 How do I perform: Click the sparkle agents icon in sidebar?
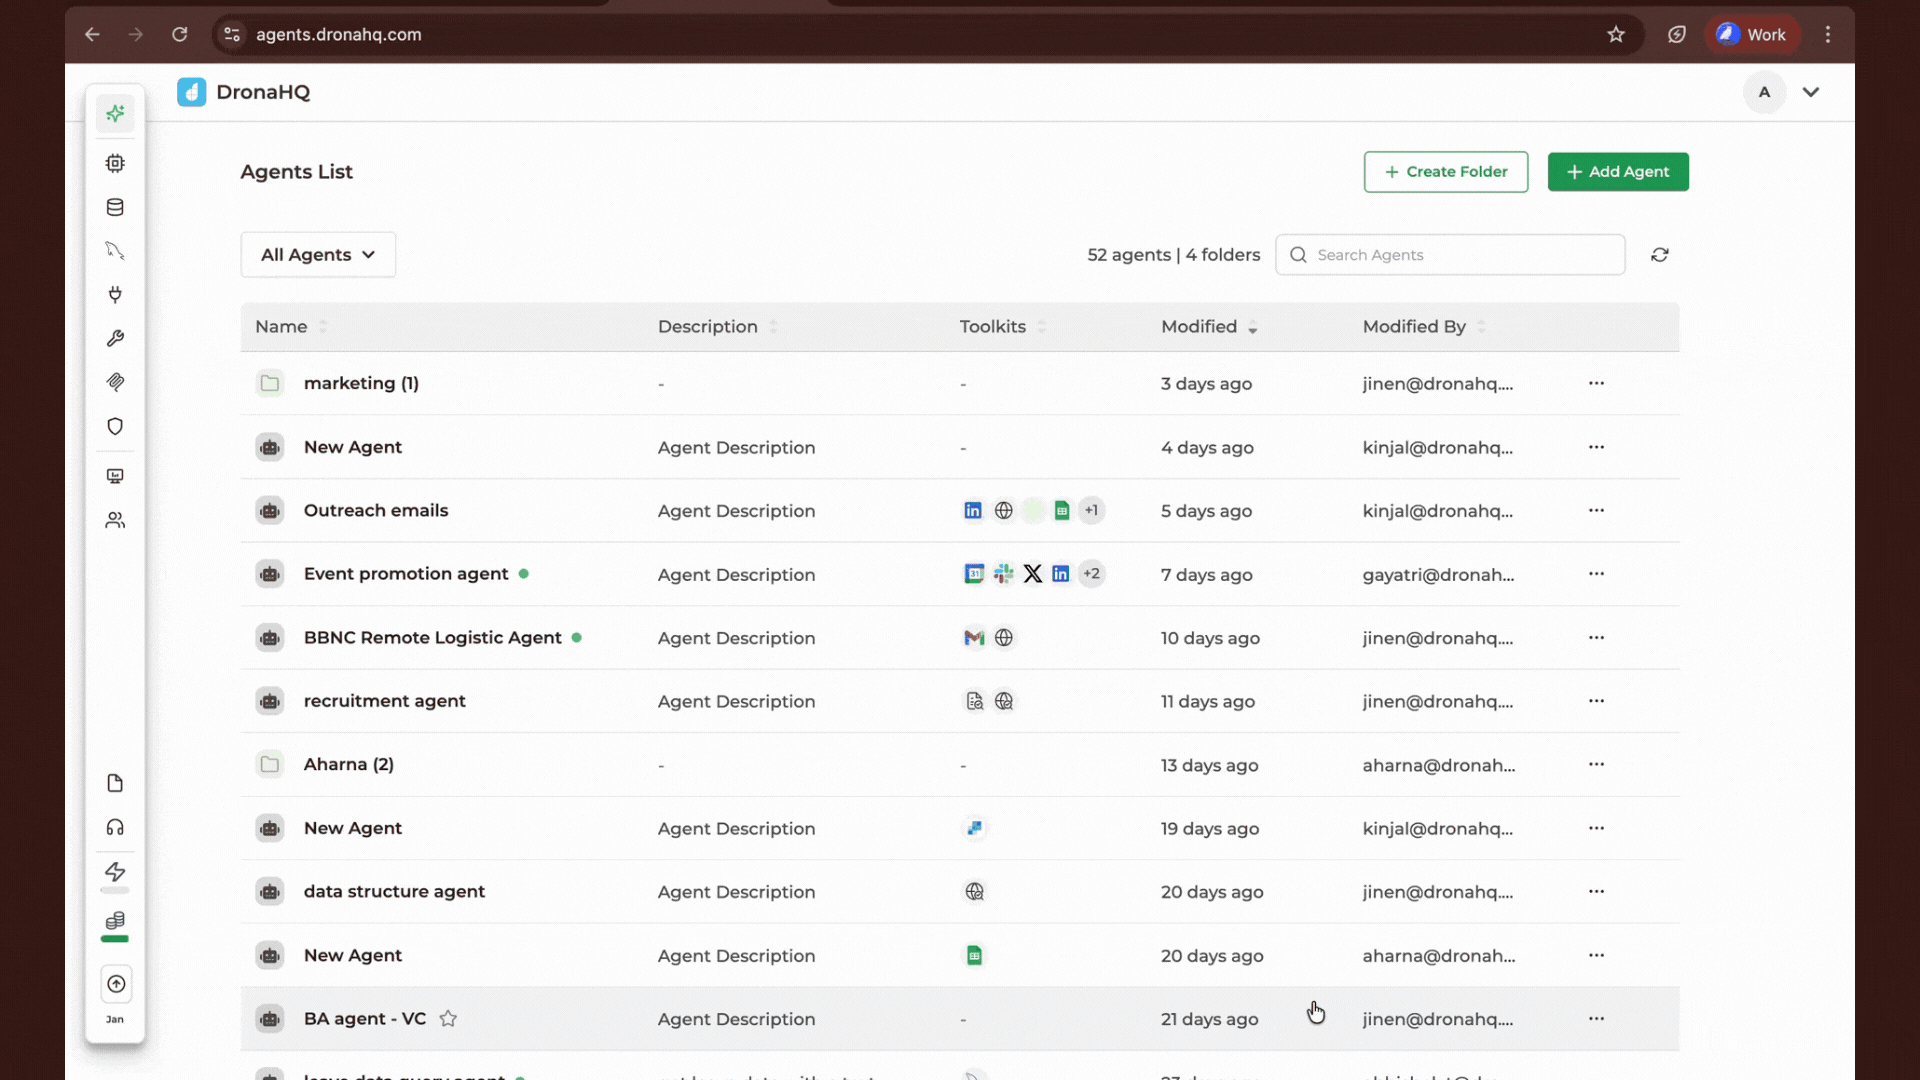click(x=115, y=113)
